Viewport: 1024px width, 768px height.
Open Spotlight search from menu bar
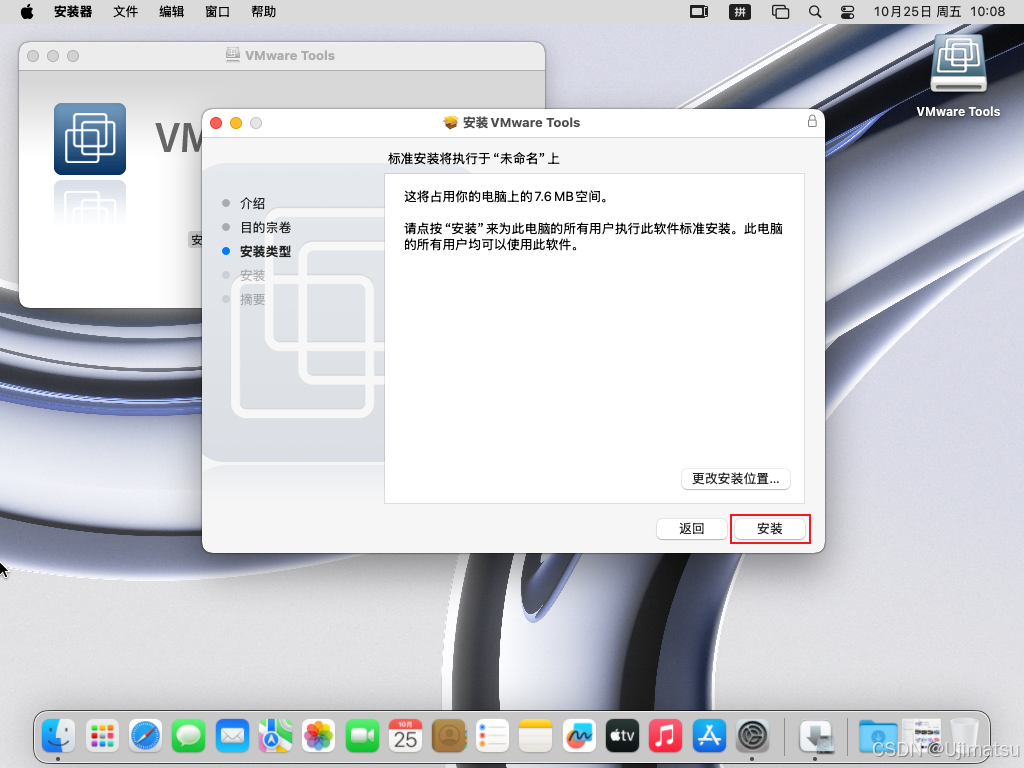coord(814,12)
